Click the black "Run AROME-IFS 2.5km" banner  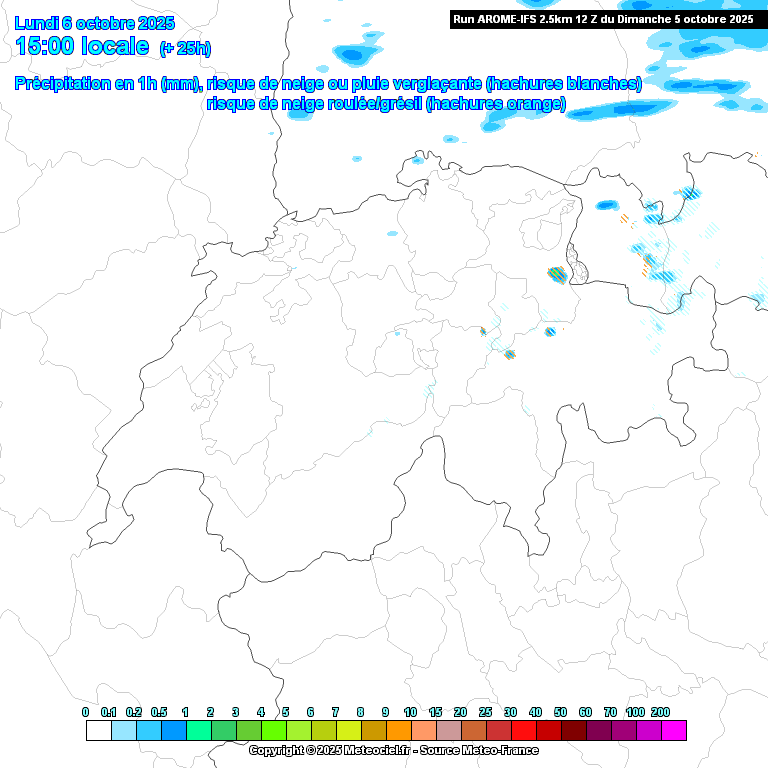click(603, 19)
